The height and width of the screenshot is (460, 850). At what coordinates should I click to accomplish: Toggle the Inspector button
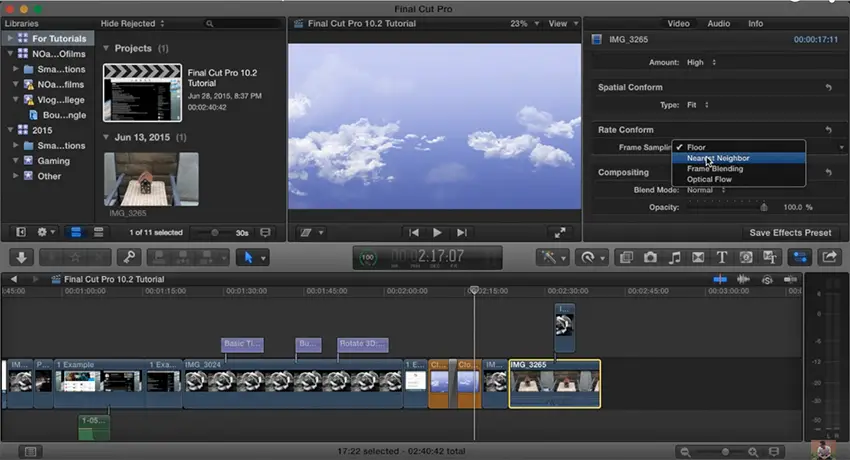(800, 257)
